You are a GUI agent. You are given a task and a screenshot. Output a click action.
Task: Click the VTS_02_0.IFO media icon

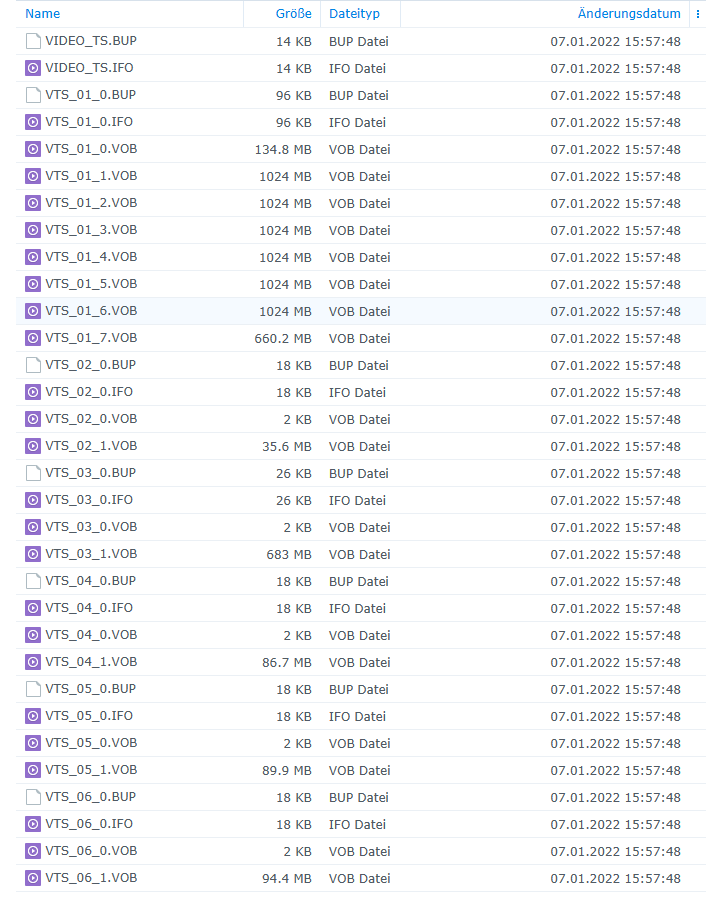(33, 392)
